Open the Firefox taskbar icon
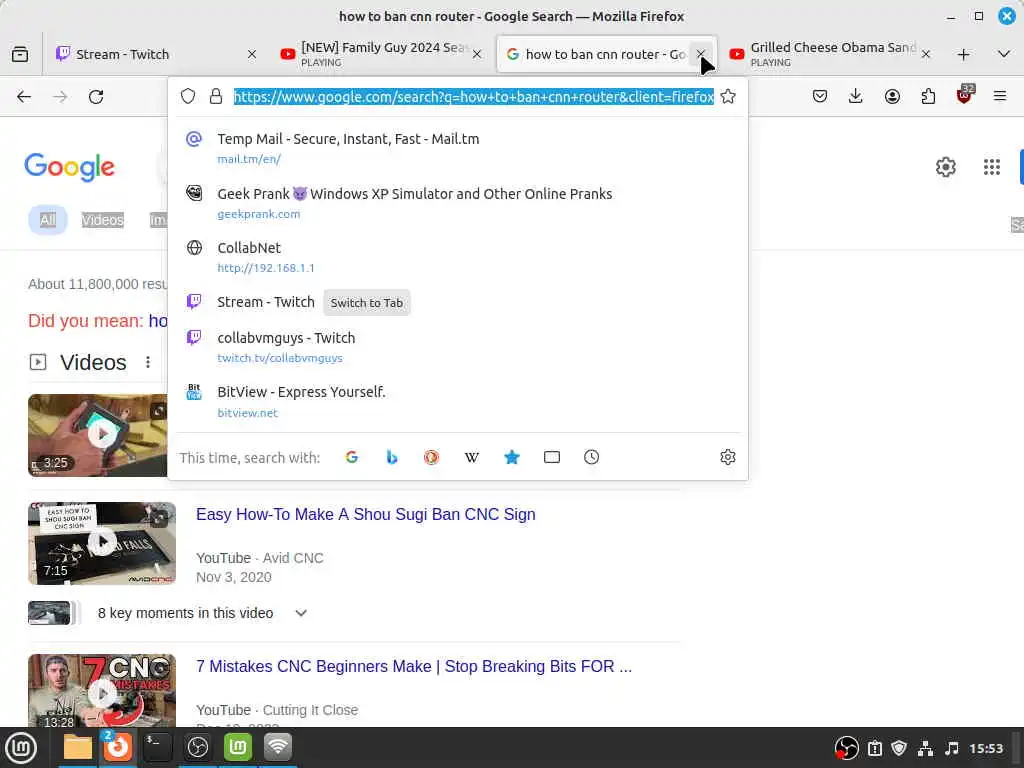The image size is (1024, 768). click(x=118, y=747)
